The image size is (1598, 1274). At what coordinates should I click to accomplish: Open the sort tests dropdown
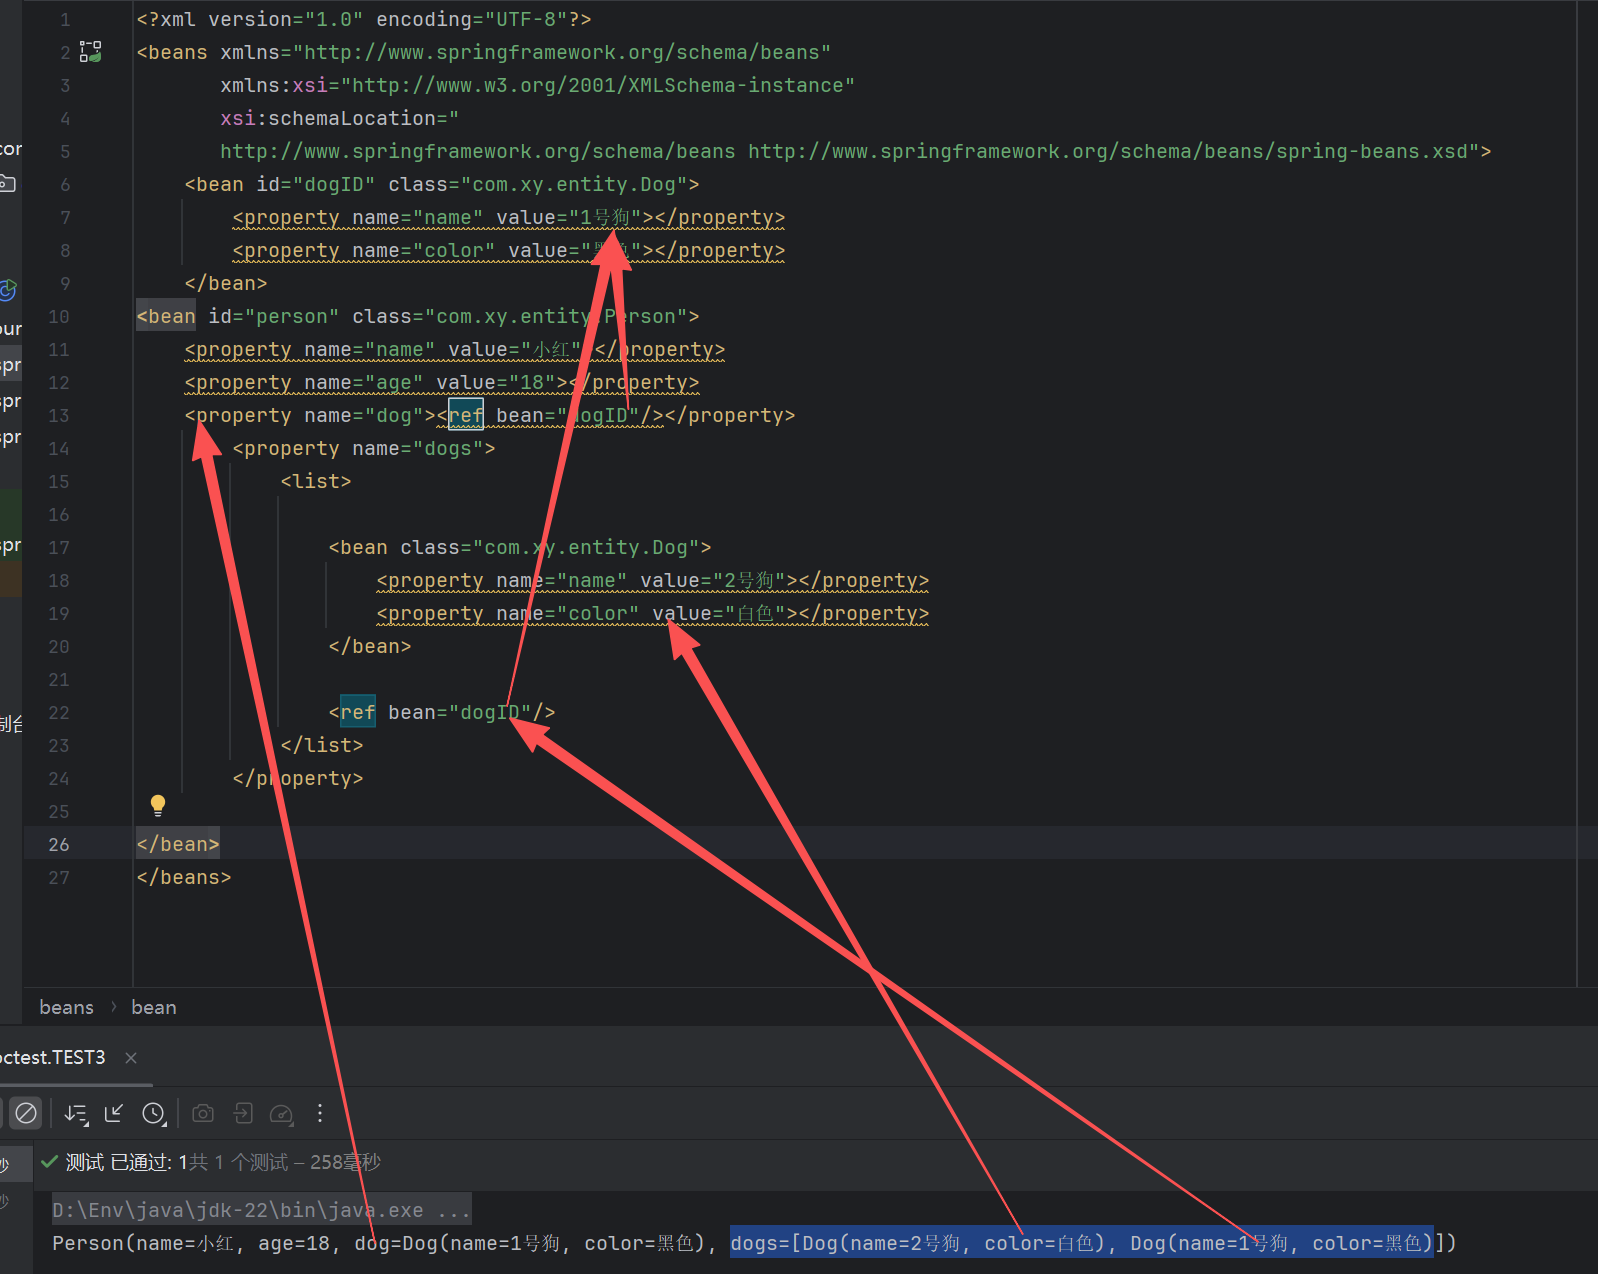(x=76, y=1113)
